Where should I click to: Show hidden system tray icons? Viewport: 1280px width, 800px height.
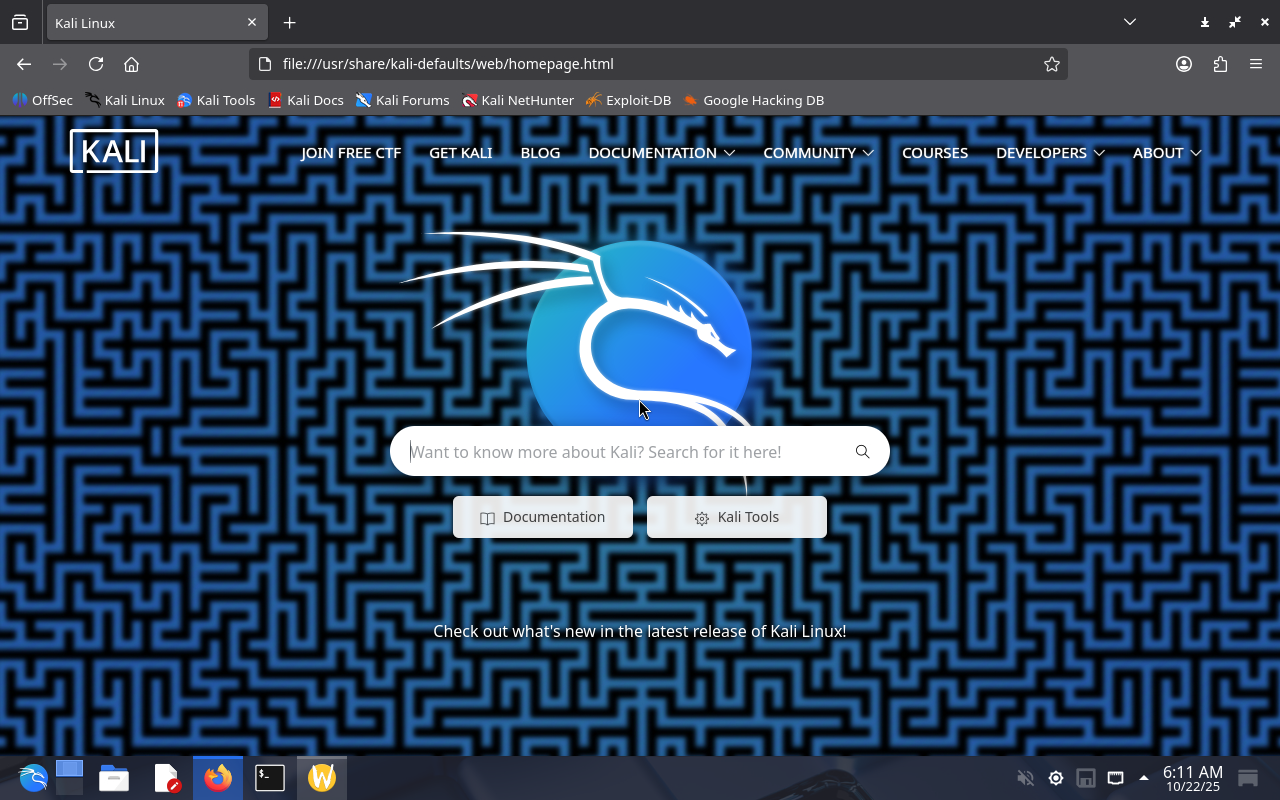[1144, 778]
